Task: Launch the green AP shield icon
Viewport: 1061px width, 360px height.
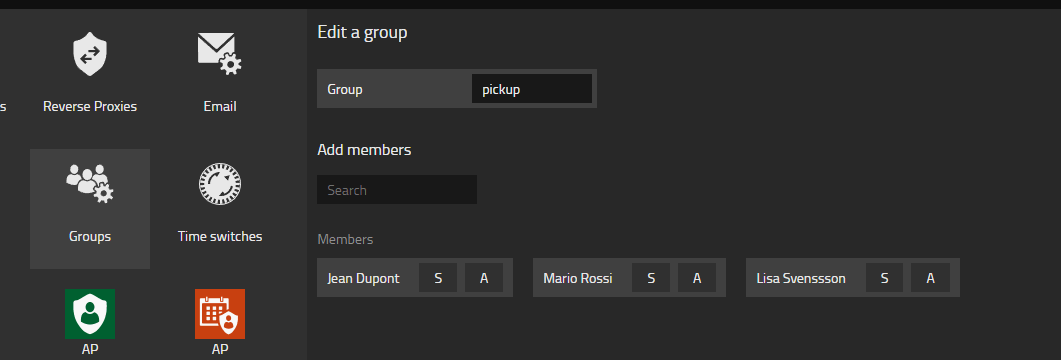Action: 90,314
